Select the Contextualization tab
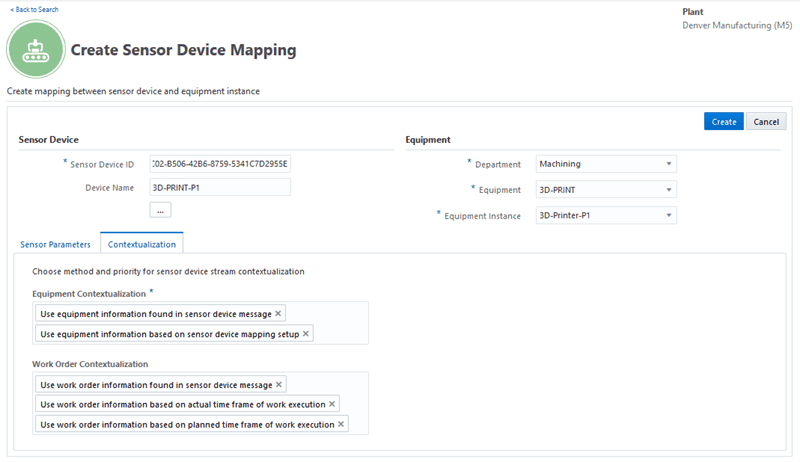Image resolution: width=800 pixels, height=462 pixels. point(142,244)
